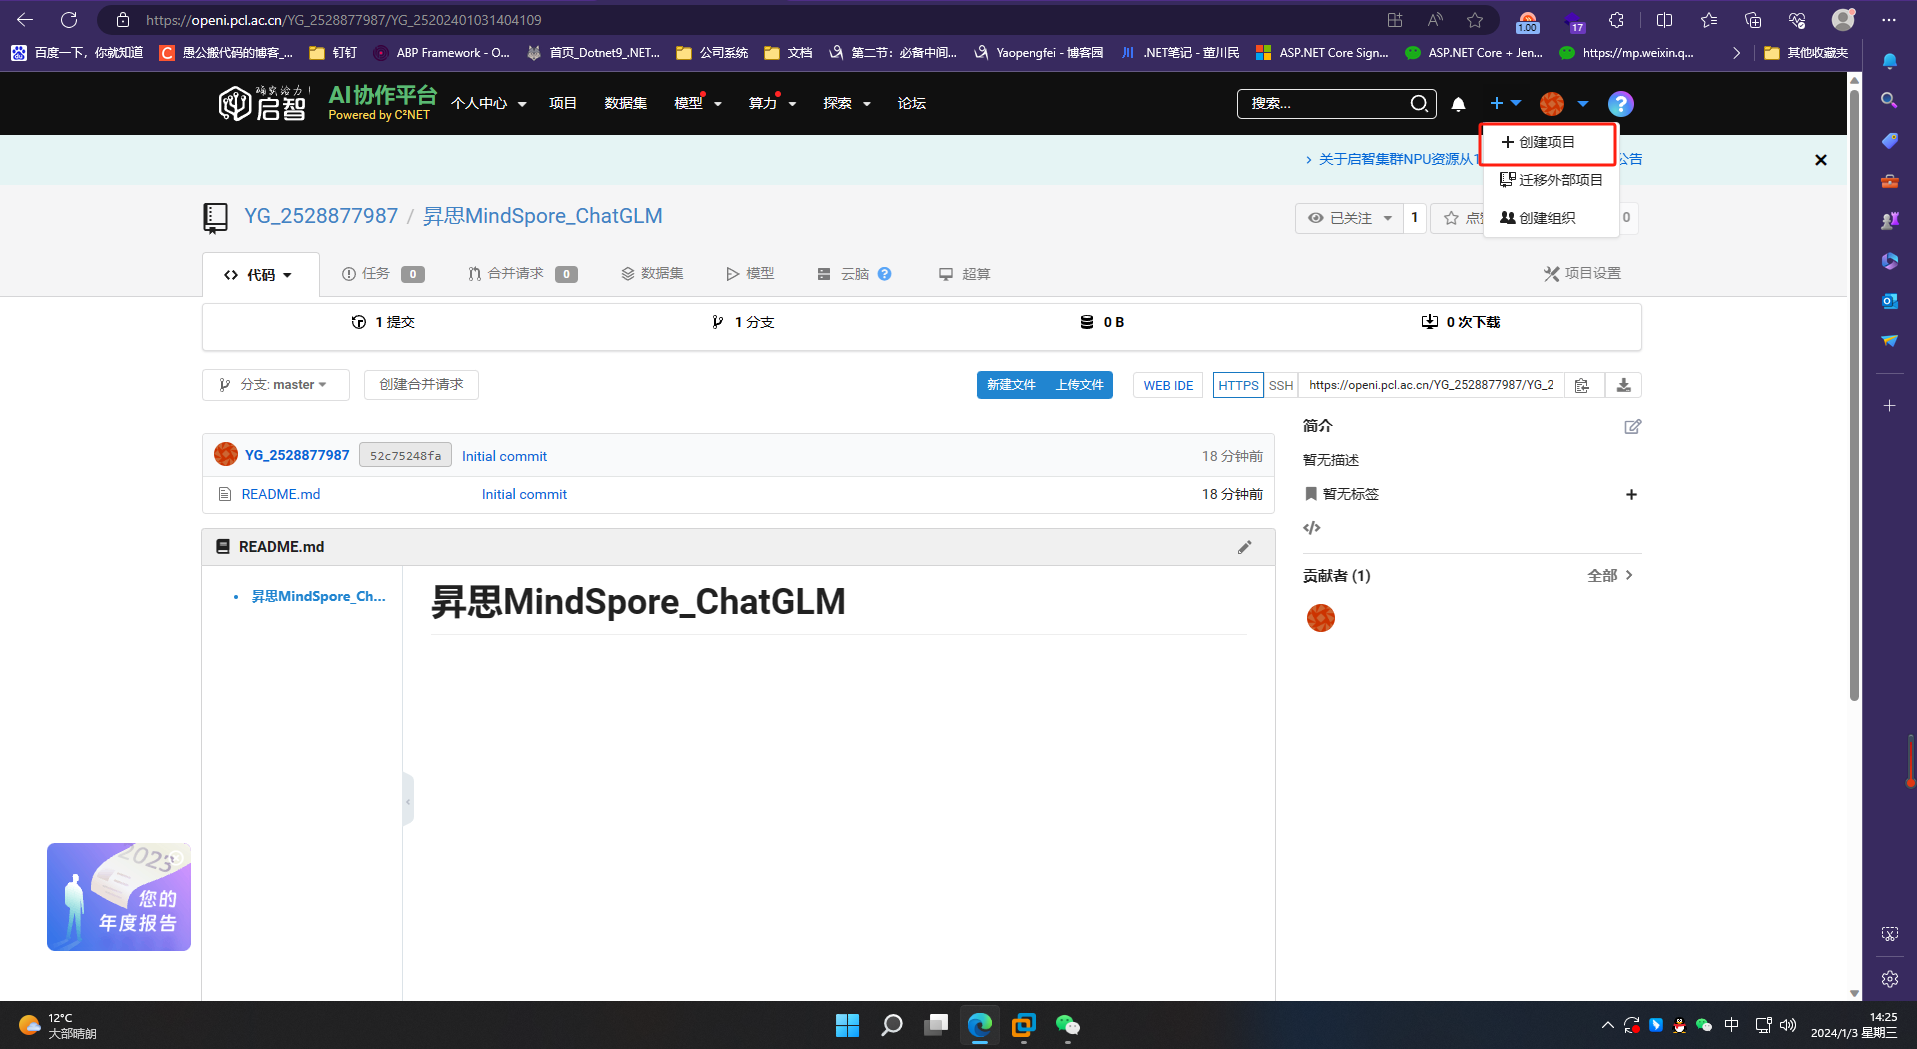
Task: Click the 启智 logo in header
Action: point(262,103)
